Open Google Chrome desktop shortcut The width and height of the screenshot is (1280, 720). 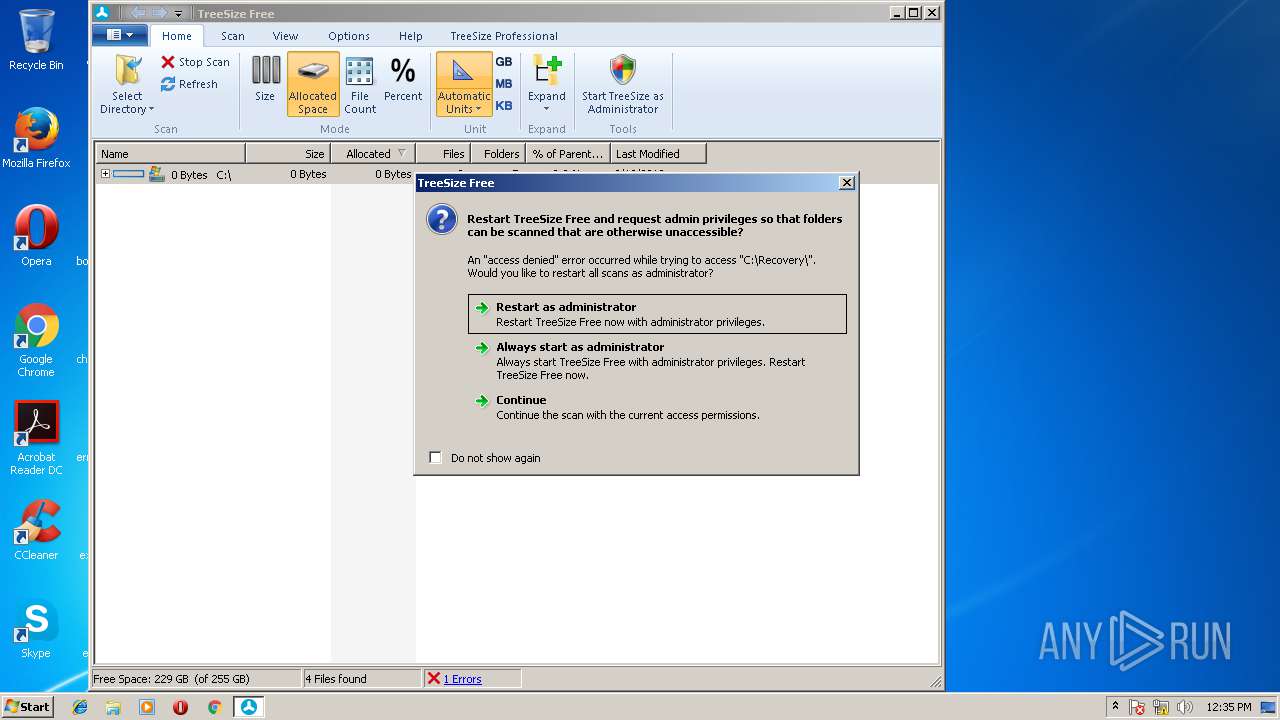36,340
